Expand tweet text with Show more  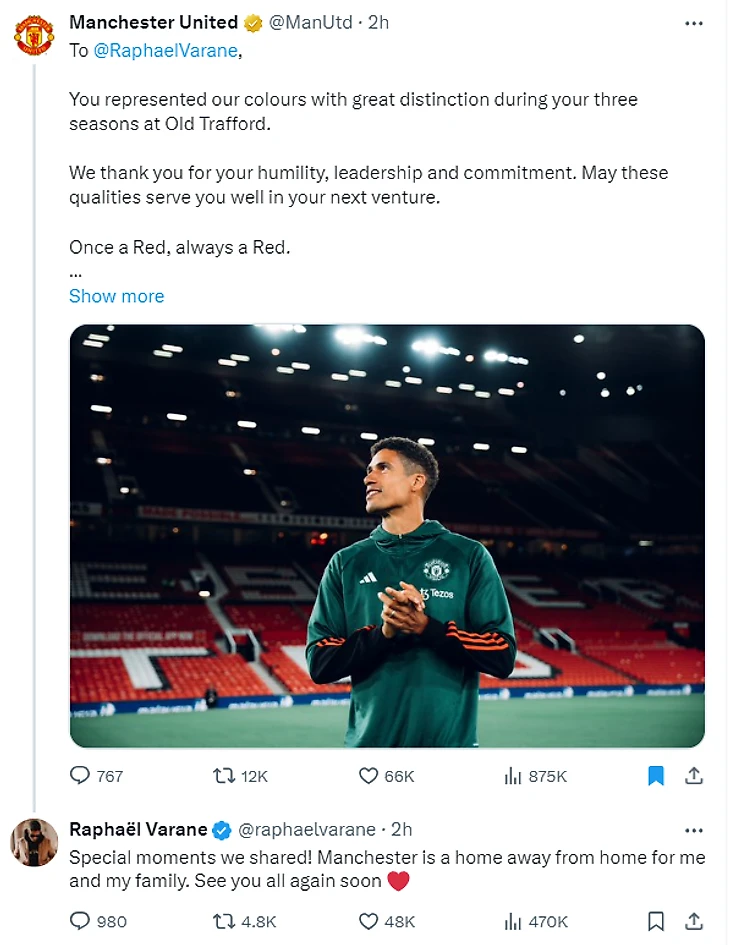pos(116,296)
